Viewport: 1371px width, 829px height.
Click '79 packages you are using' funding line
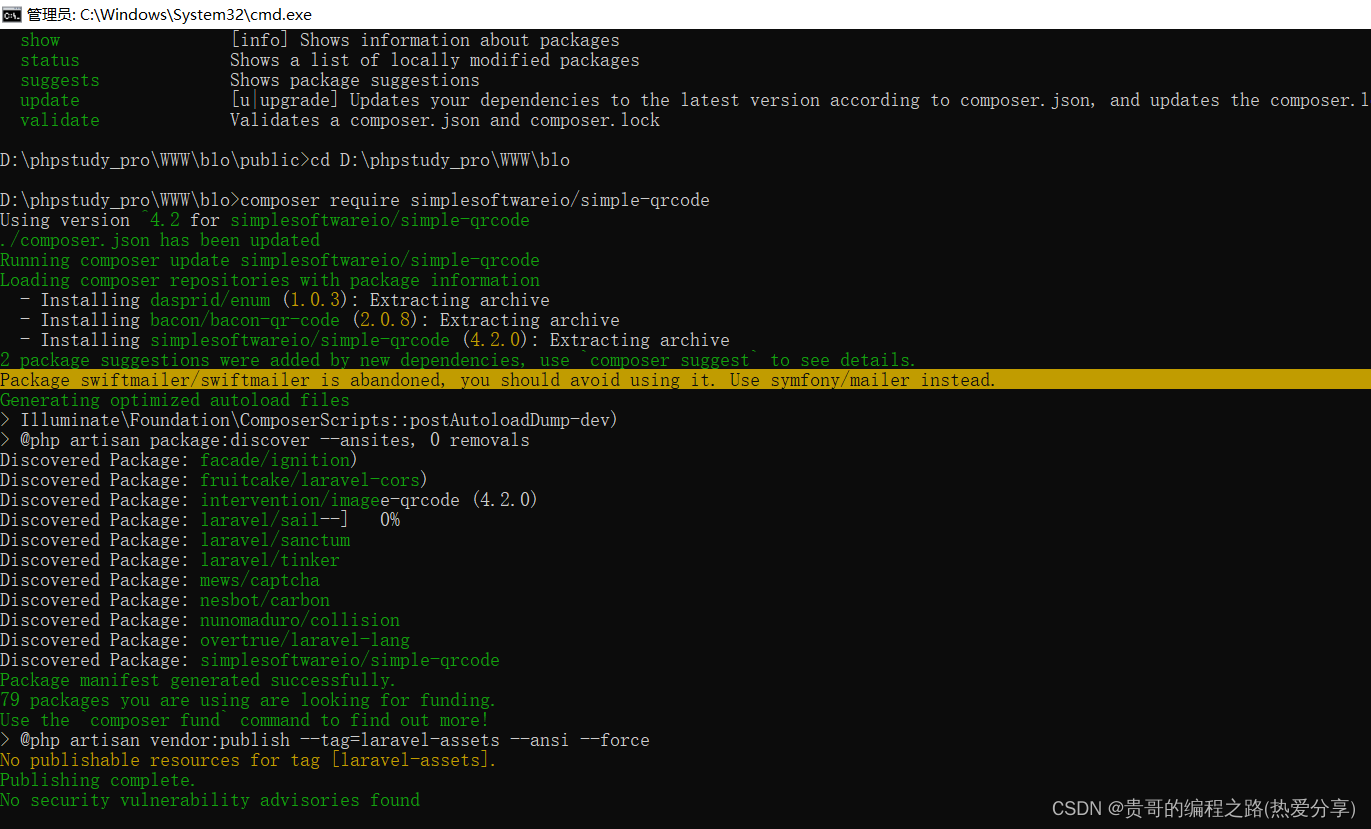248,700
